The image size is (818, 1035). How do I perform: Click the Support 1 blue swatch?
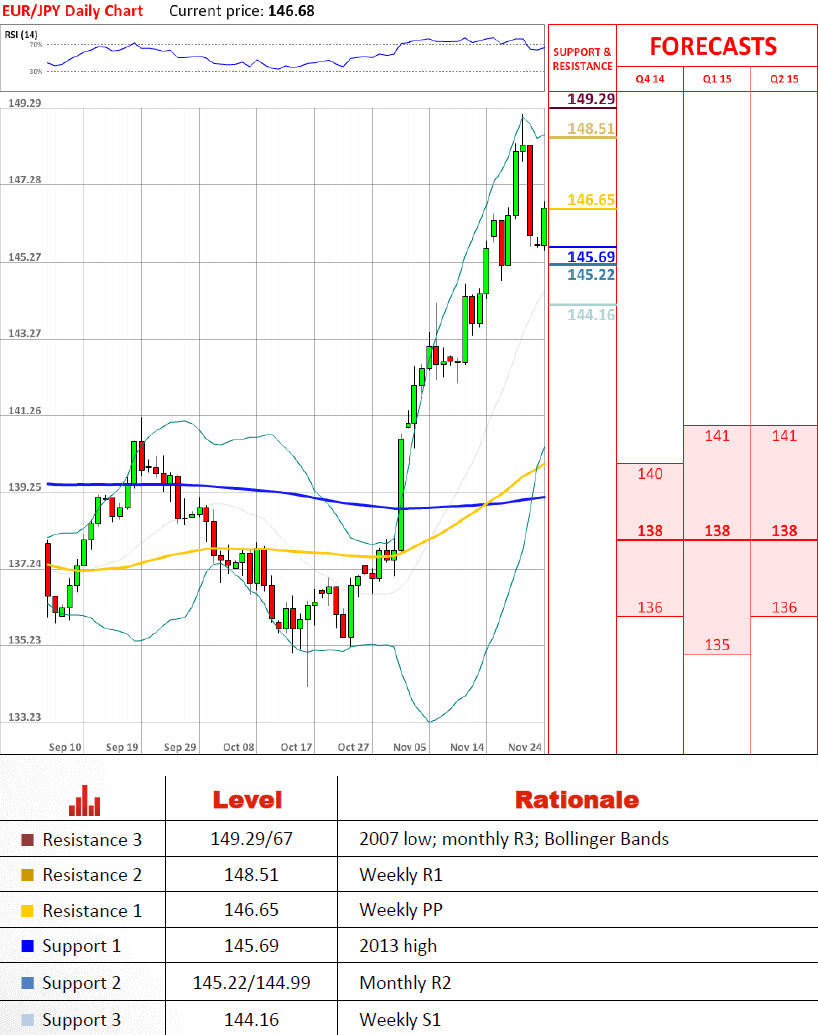(27, 946)
